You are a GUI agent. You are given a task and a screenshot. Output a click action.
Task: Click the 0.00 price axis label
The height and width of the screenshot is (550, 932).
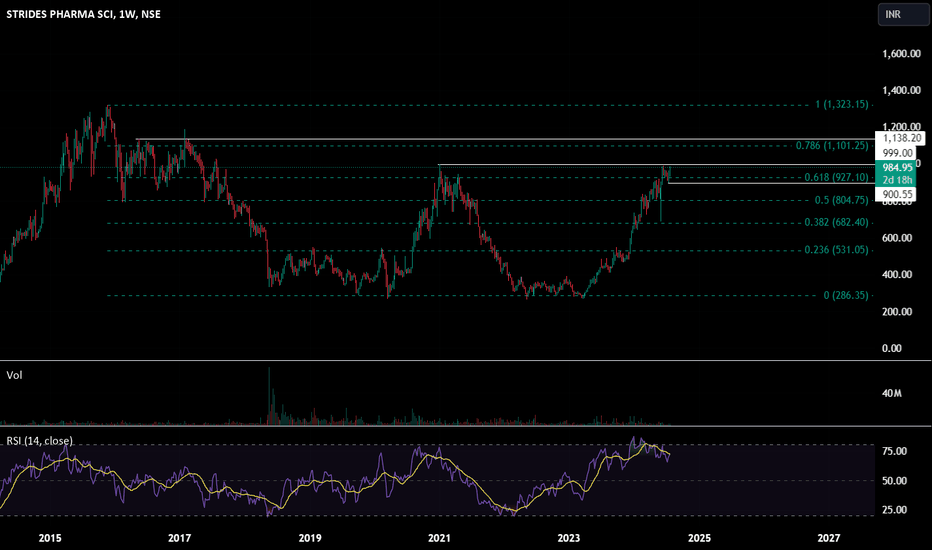pyautogui.click(x=892, y=348)
